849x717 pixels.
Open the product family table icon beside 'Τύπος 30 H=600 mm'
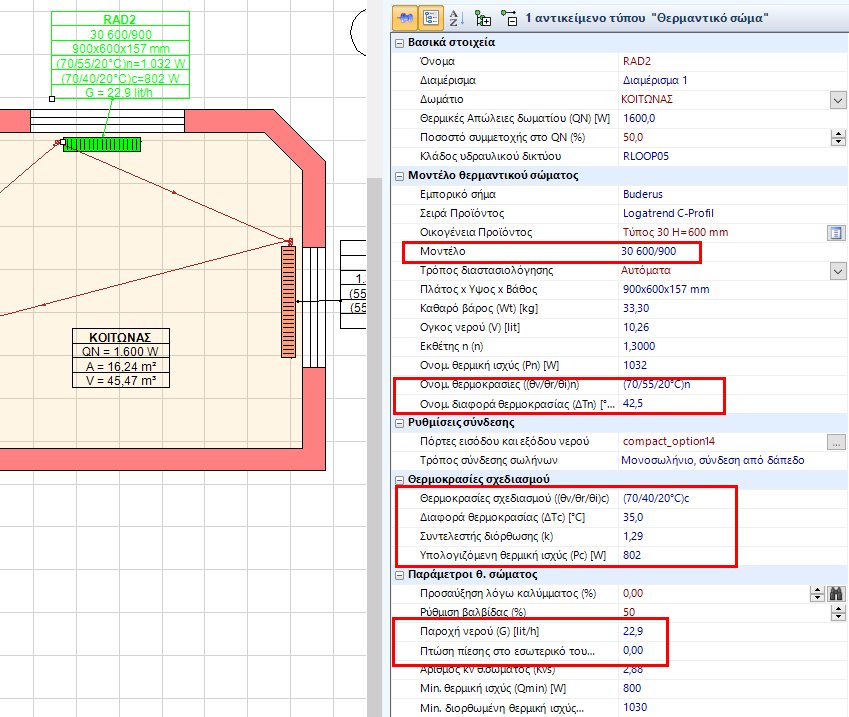pos(838,233)
